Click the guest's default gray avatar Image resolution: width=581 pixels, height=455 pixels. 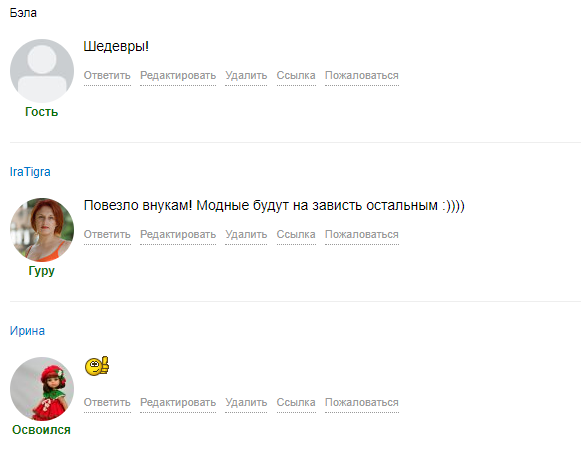[42, 71]
